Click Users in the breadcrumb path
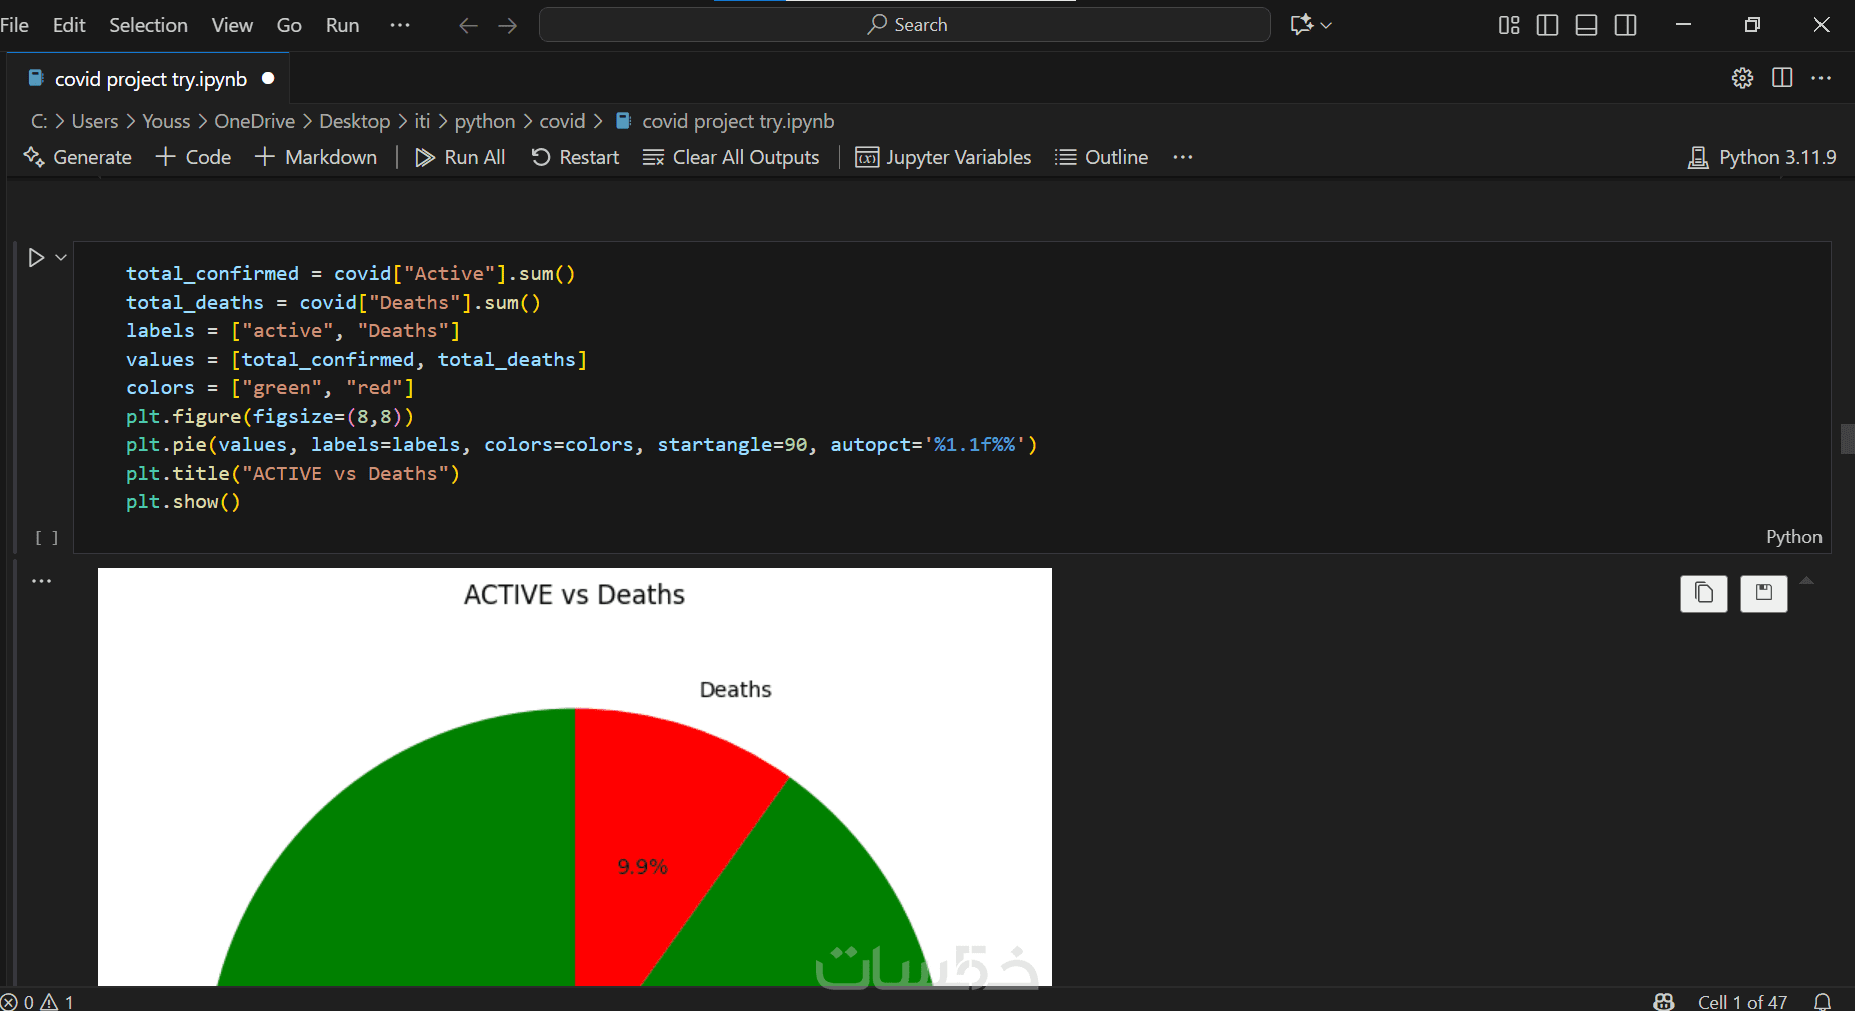This screenshot has height=1011, width=1855. point(95,121)
